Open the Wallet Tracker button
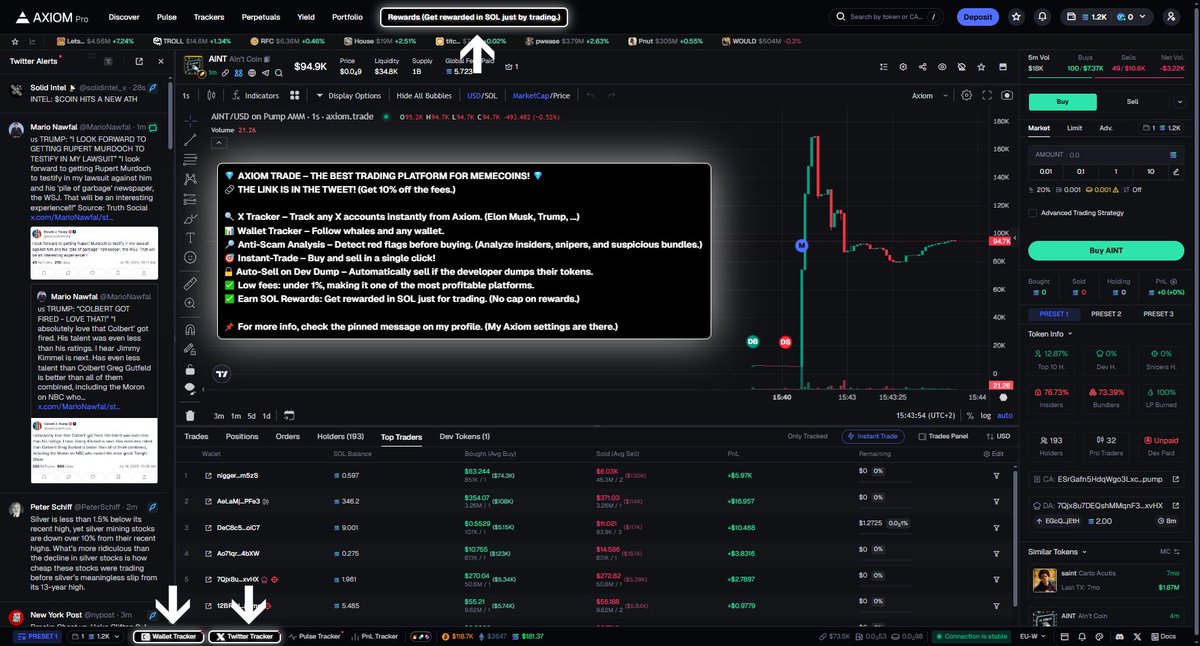The width and height of the screenshot is (1200, 646). (x=168, y=636)
